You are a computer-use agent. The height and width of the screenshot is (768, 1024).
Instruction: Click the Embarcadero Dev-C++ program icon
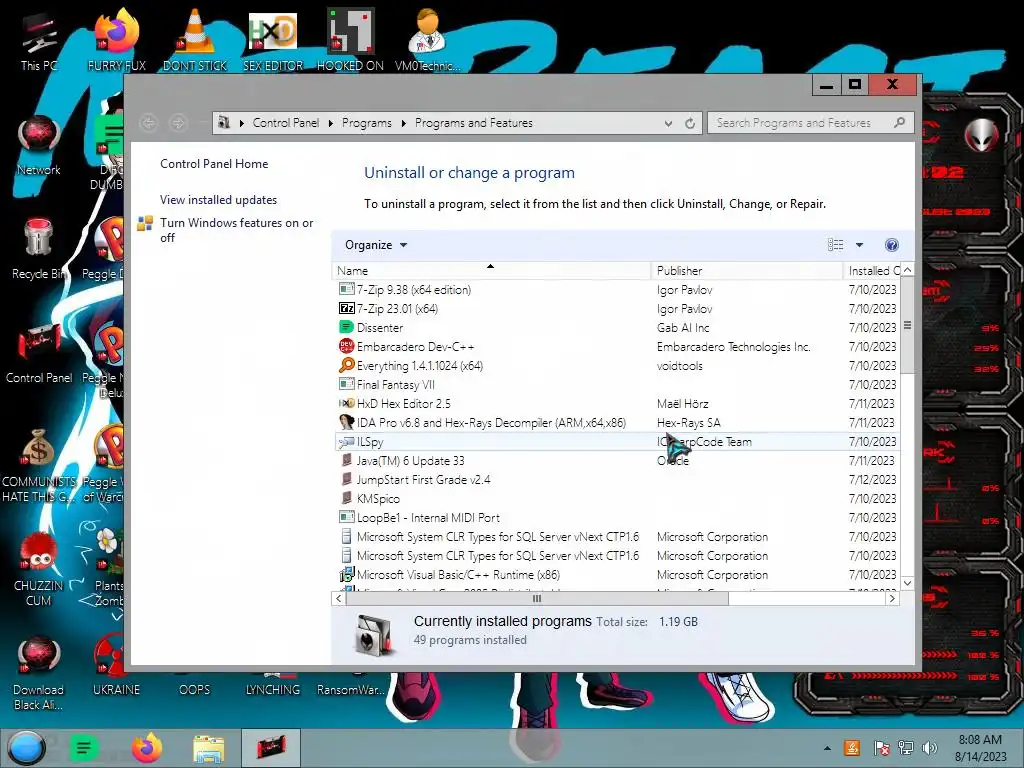pyautogui.click(x=346, y=346)
